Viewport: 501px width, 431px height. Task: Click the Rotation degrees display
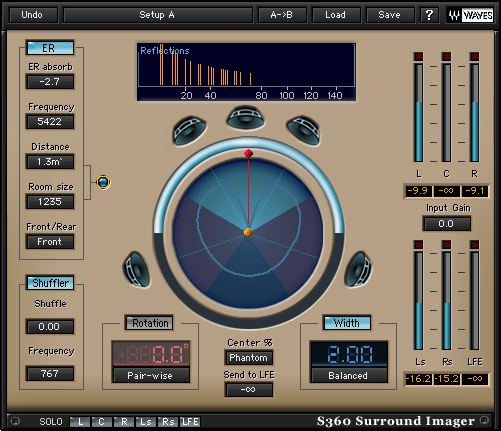coord(151,353)
